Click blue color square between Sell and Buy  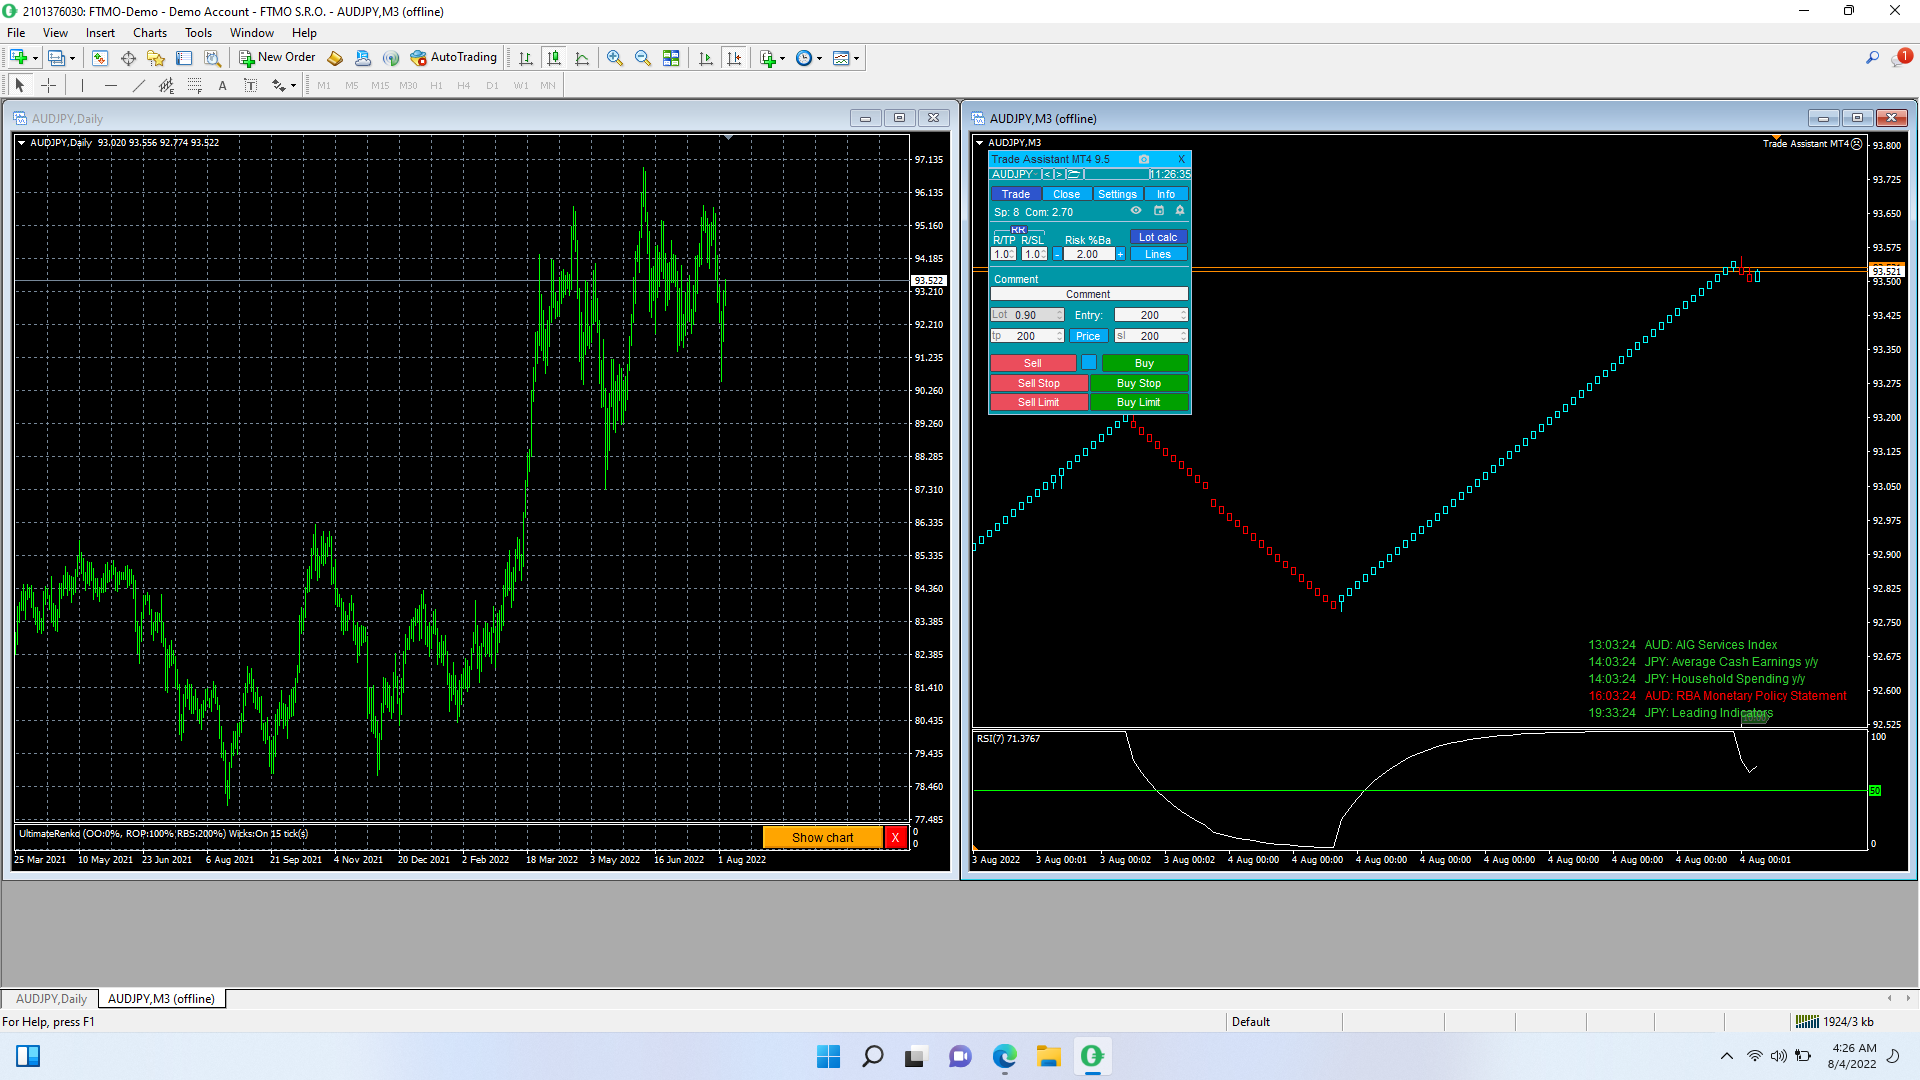(1089, 363)
